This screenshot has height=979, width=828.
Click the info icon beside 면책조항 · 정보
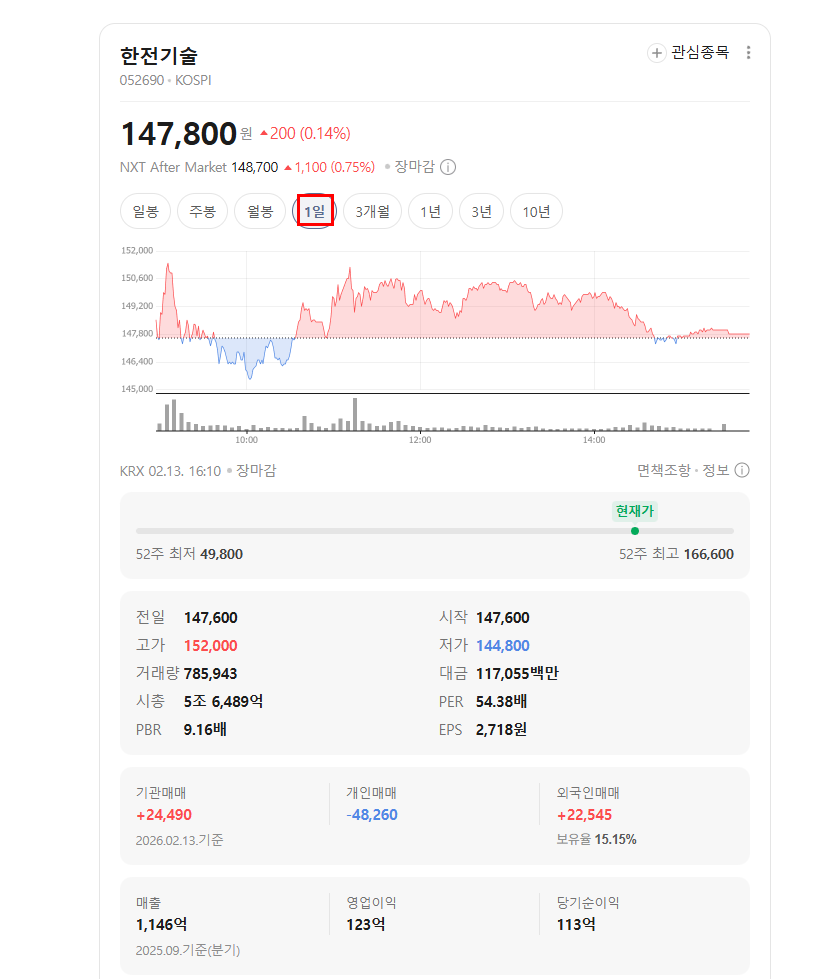pos(742,470)
